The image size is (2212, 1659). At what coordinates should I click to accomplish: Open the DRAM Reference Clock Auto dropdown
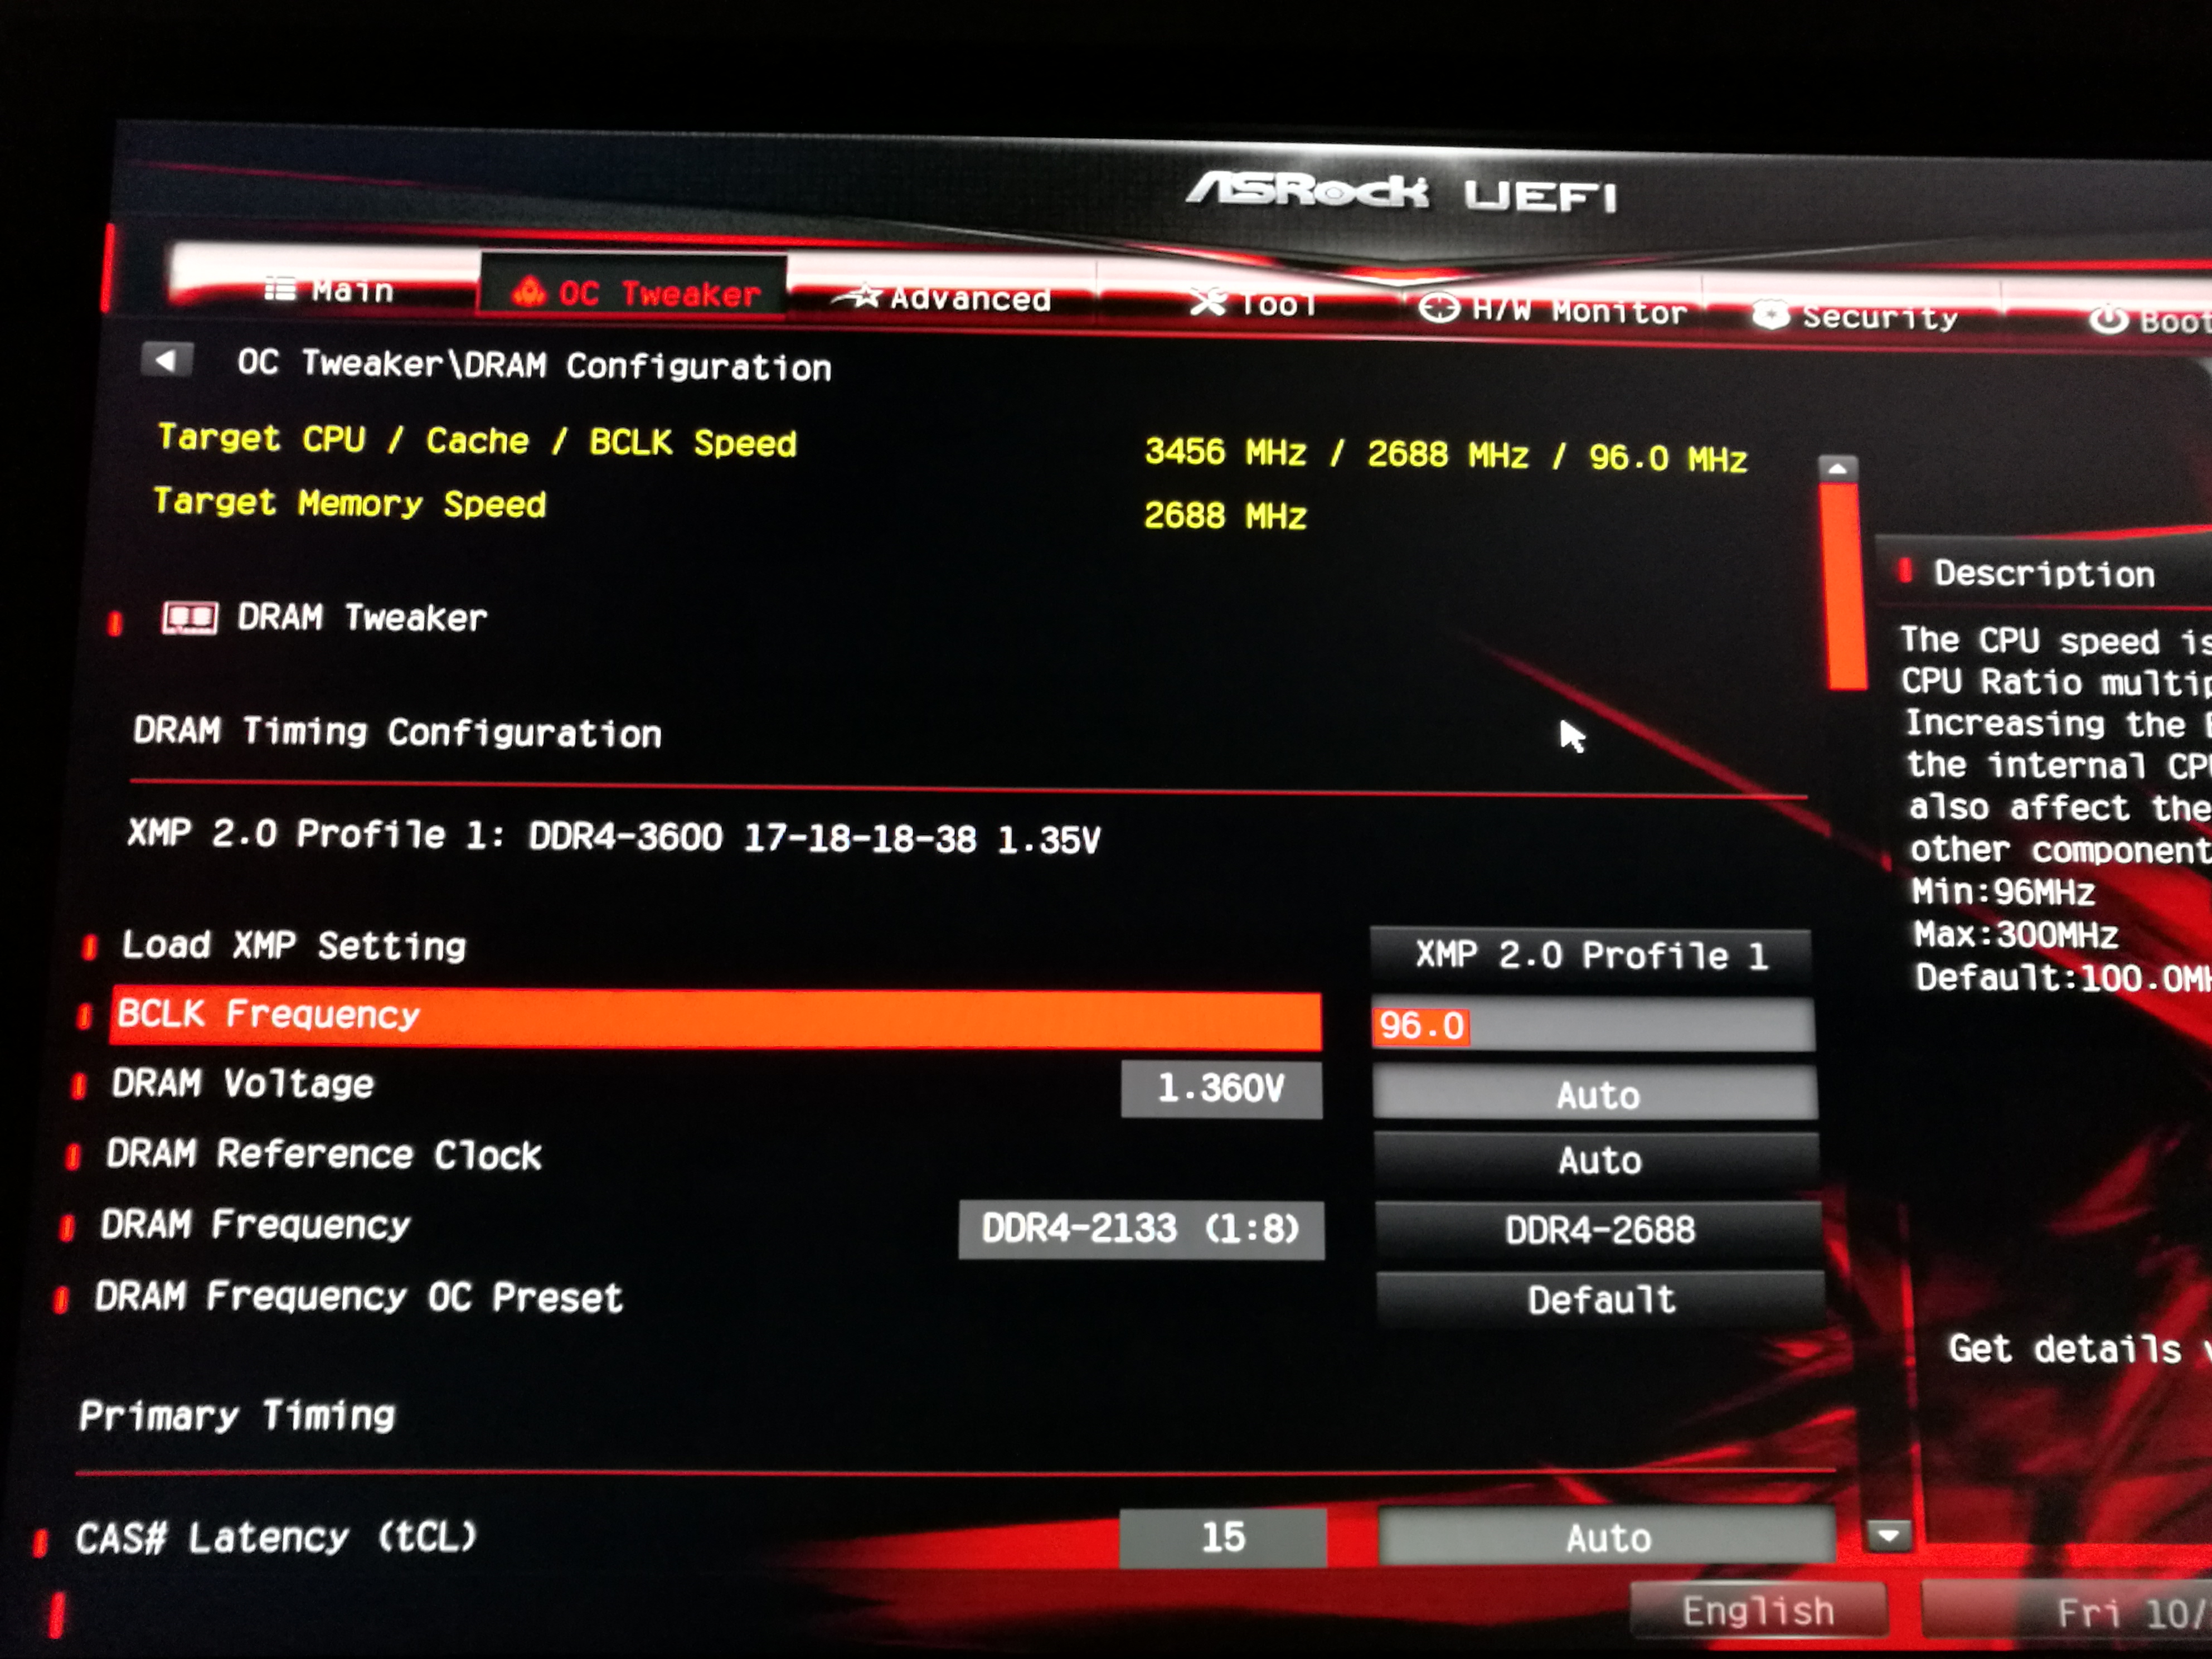click(x=1596, y=1160)
